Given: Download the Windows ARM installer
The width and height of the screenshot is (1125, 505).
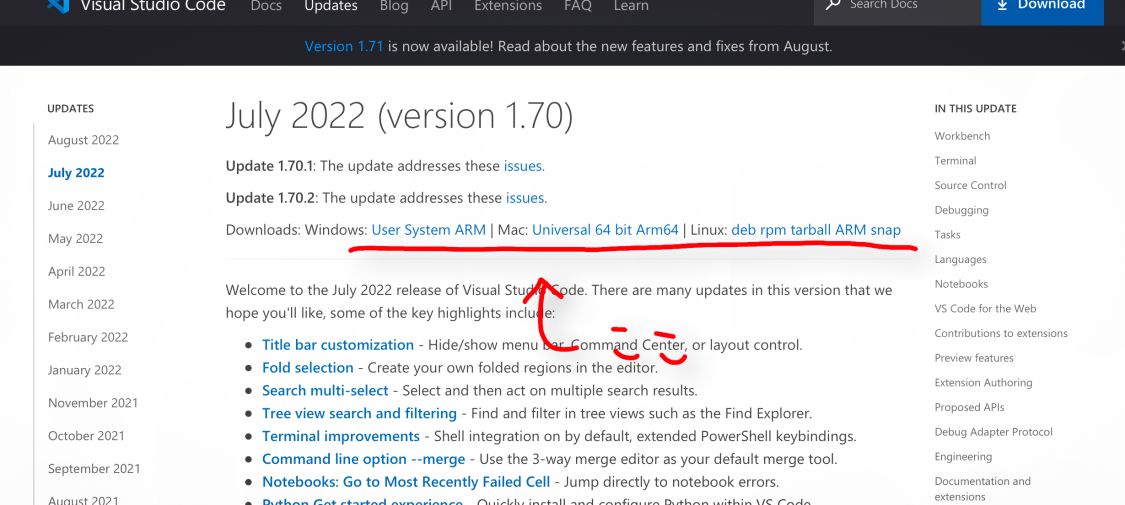Looking at the screenshot, I should coord(471,230).
